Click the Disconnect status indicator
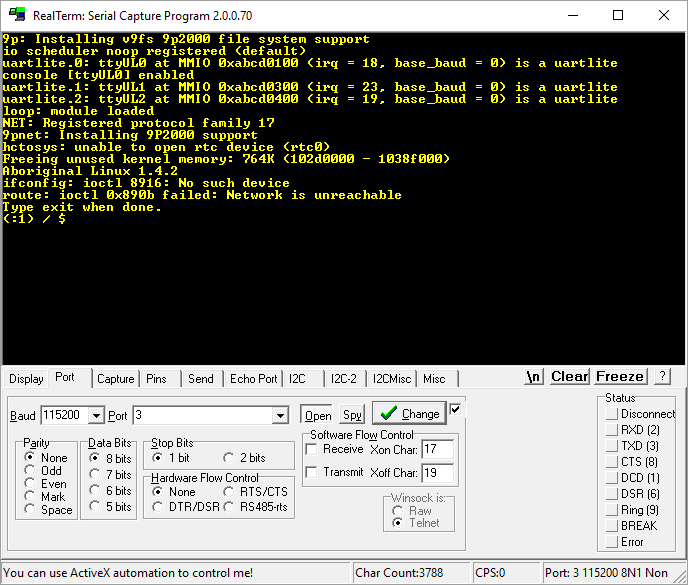The width and height of the screenshot is (688, 585). tap(612, 414)
